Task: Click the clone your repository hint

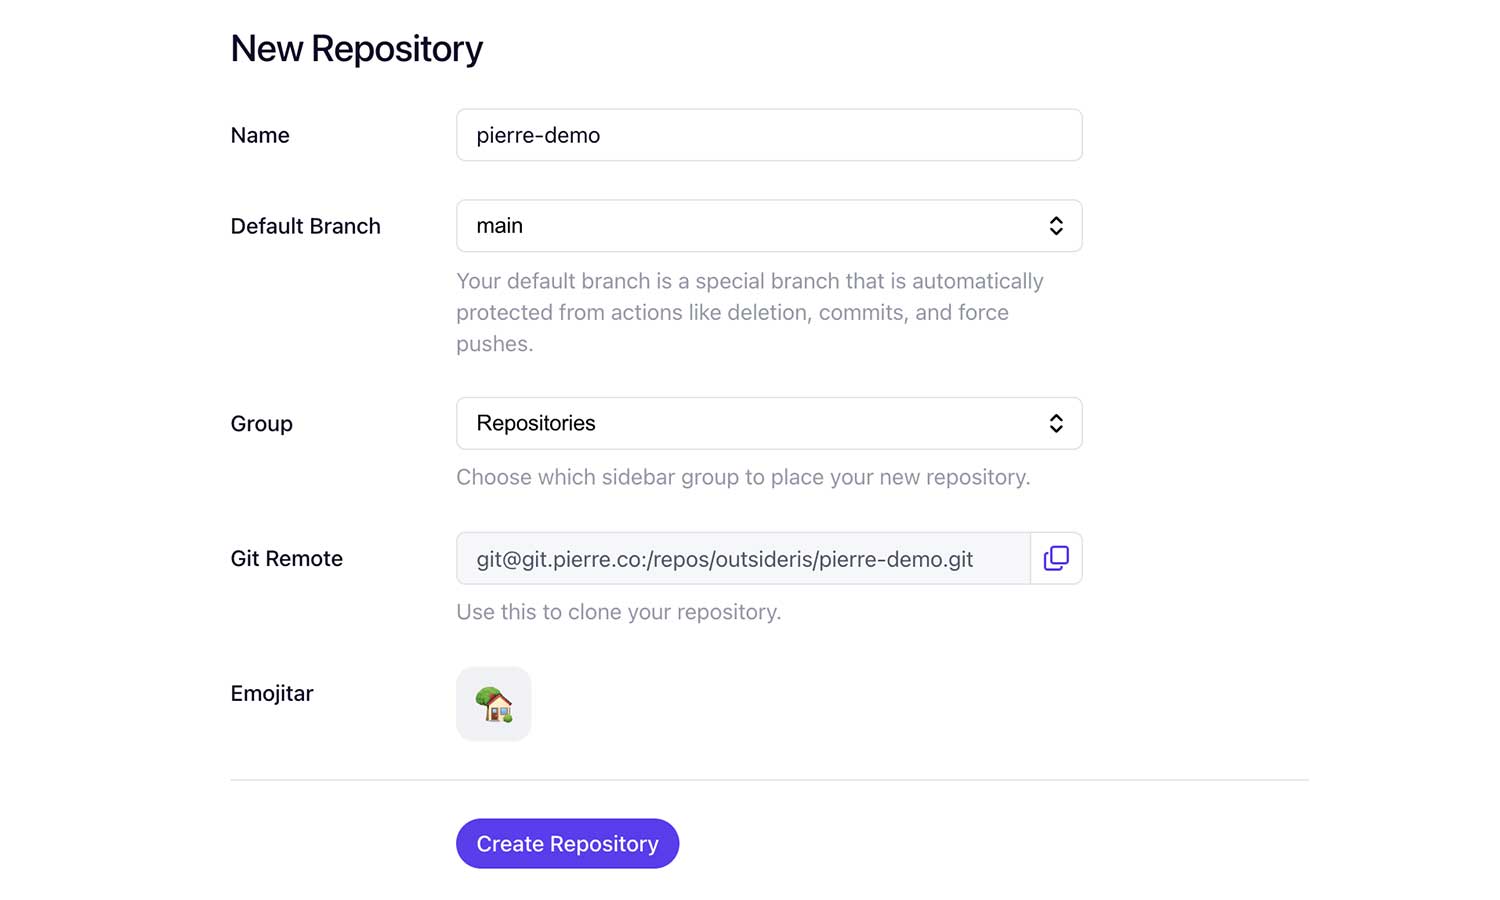Action: pos(619,612)
